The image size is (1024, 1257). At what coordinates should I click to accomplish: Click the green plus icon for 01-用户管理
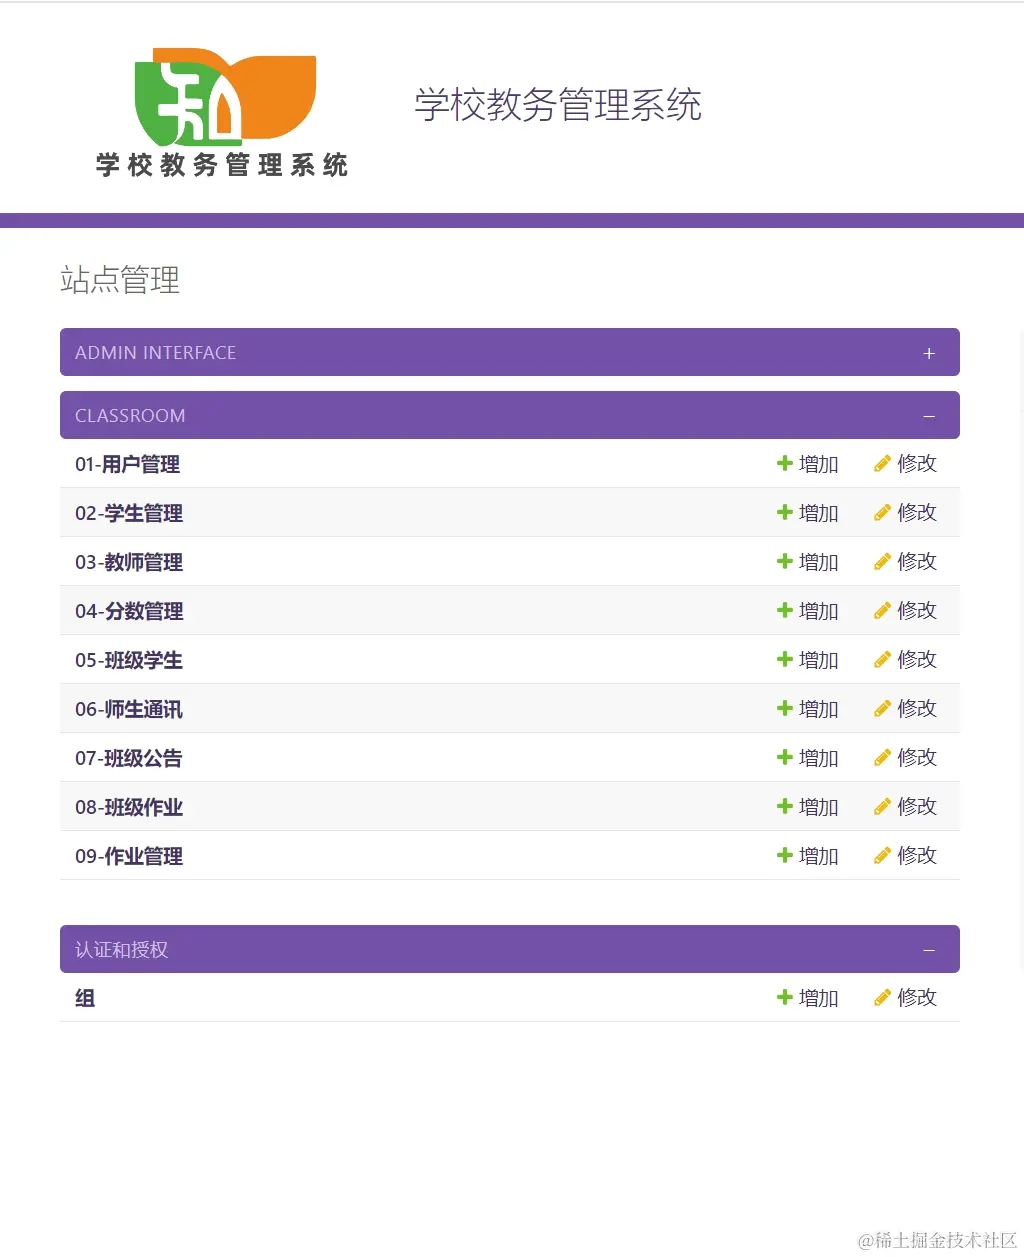pos(785,463)
